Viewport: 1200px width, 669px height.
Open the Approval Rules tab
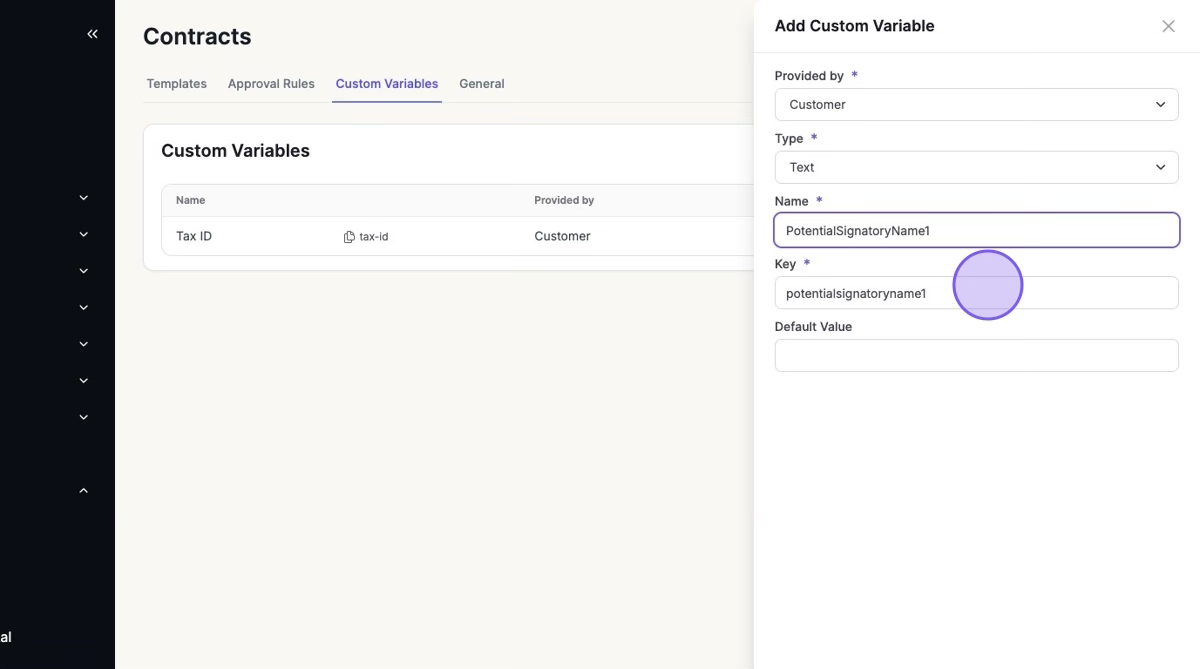tap(271, 84)
